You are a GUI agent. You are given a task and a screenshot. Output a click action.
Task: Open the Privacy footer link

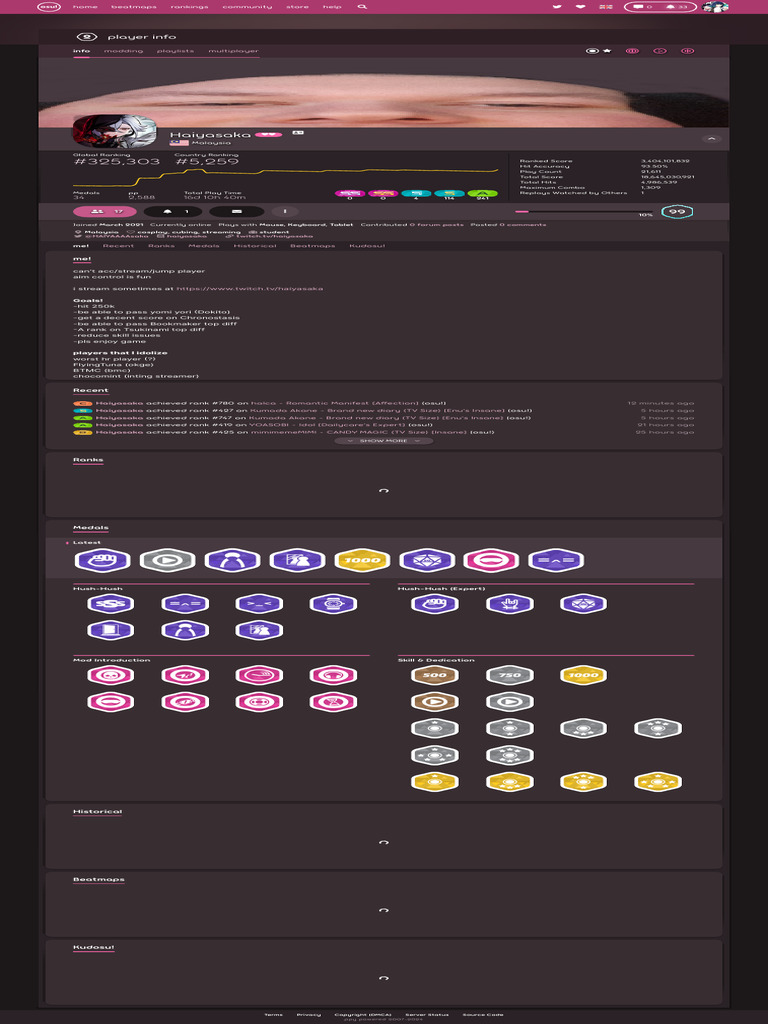tap(308, 1014)
